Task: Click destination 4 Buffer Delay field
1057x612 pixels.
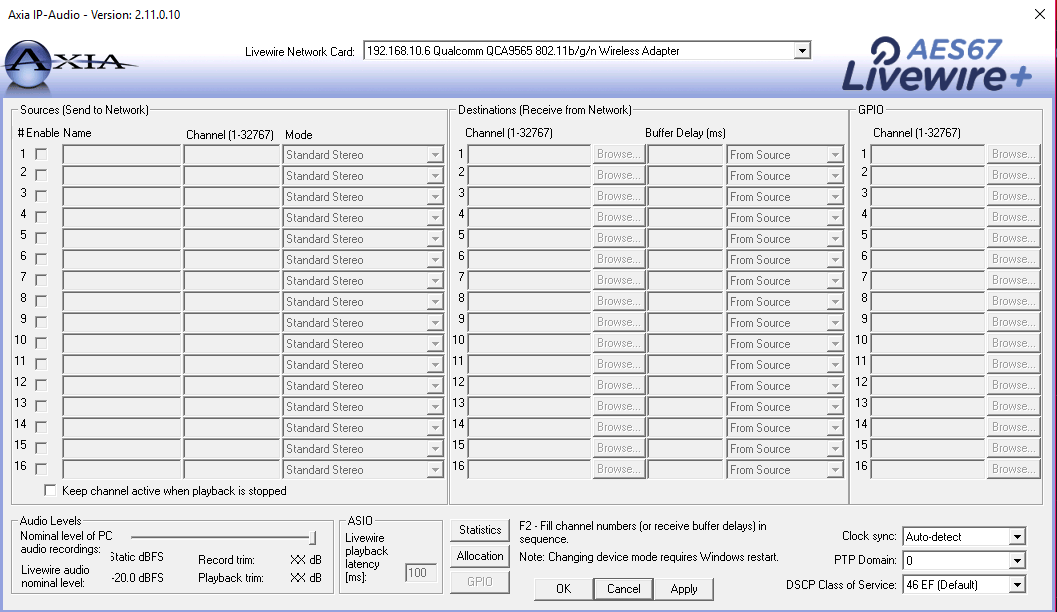Action: click(x=686, y=218)
